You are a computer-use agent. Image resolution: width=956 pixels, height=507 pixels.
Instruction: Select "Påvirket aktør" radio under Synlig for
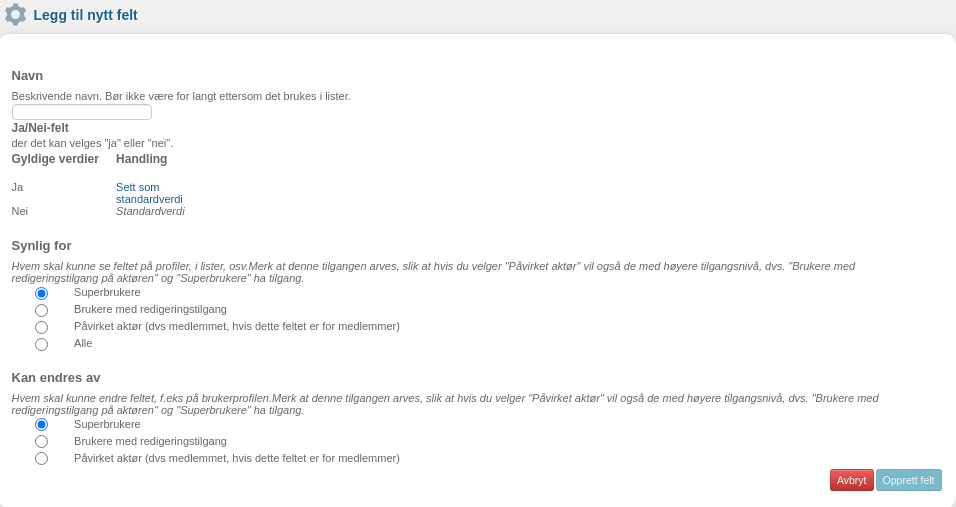(x=41, y=327)
